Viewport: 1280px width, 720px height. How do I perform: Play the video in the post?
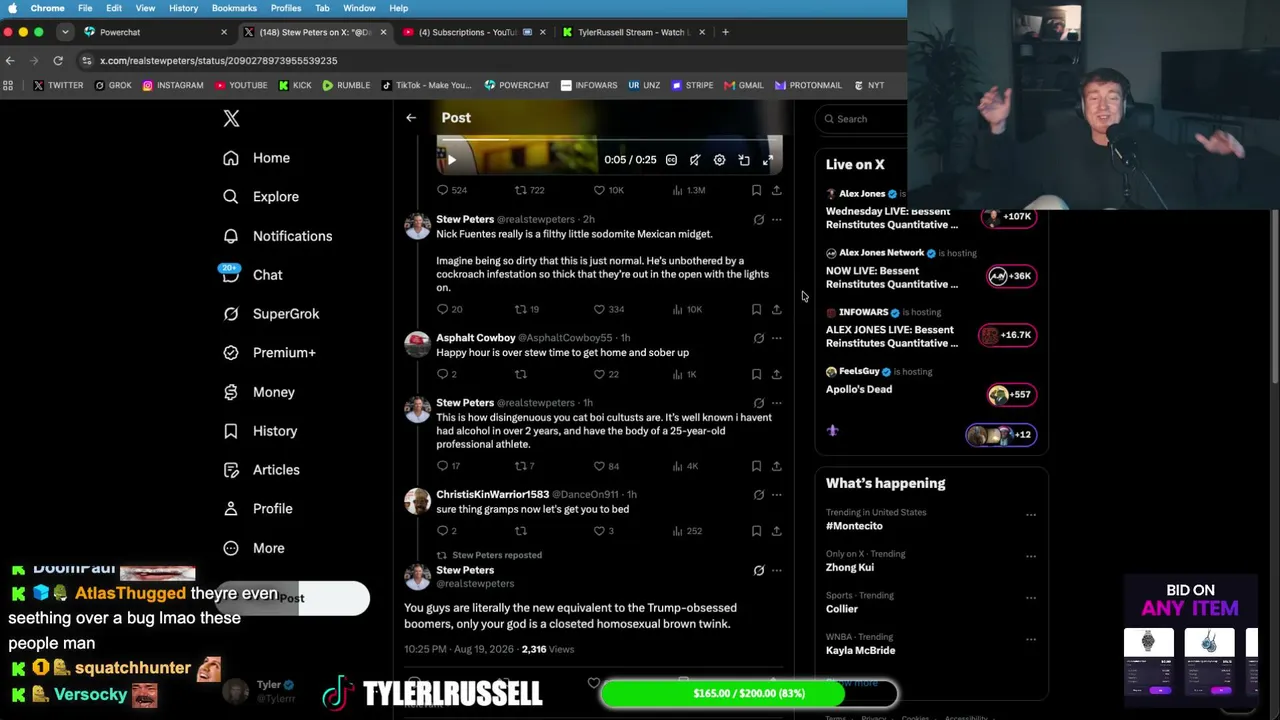[x=451, y=160]
